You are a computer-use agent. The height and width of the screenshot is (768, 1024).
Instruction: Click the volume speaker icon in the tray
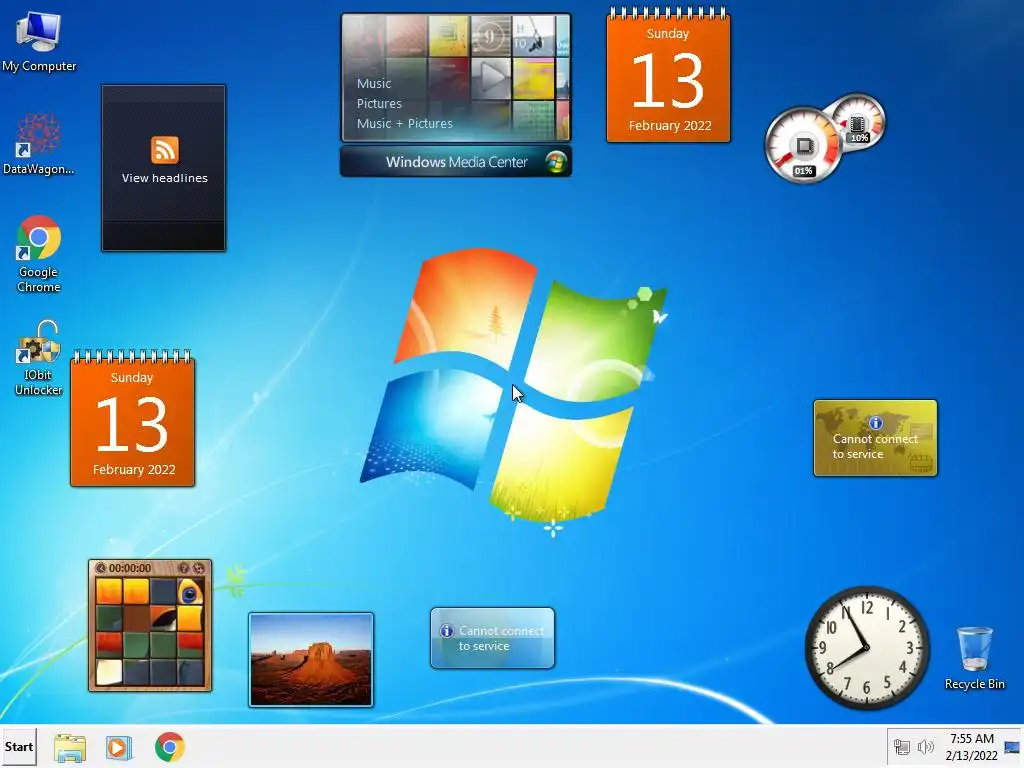coord(925,747)
